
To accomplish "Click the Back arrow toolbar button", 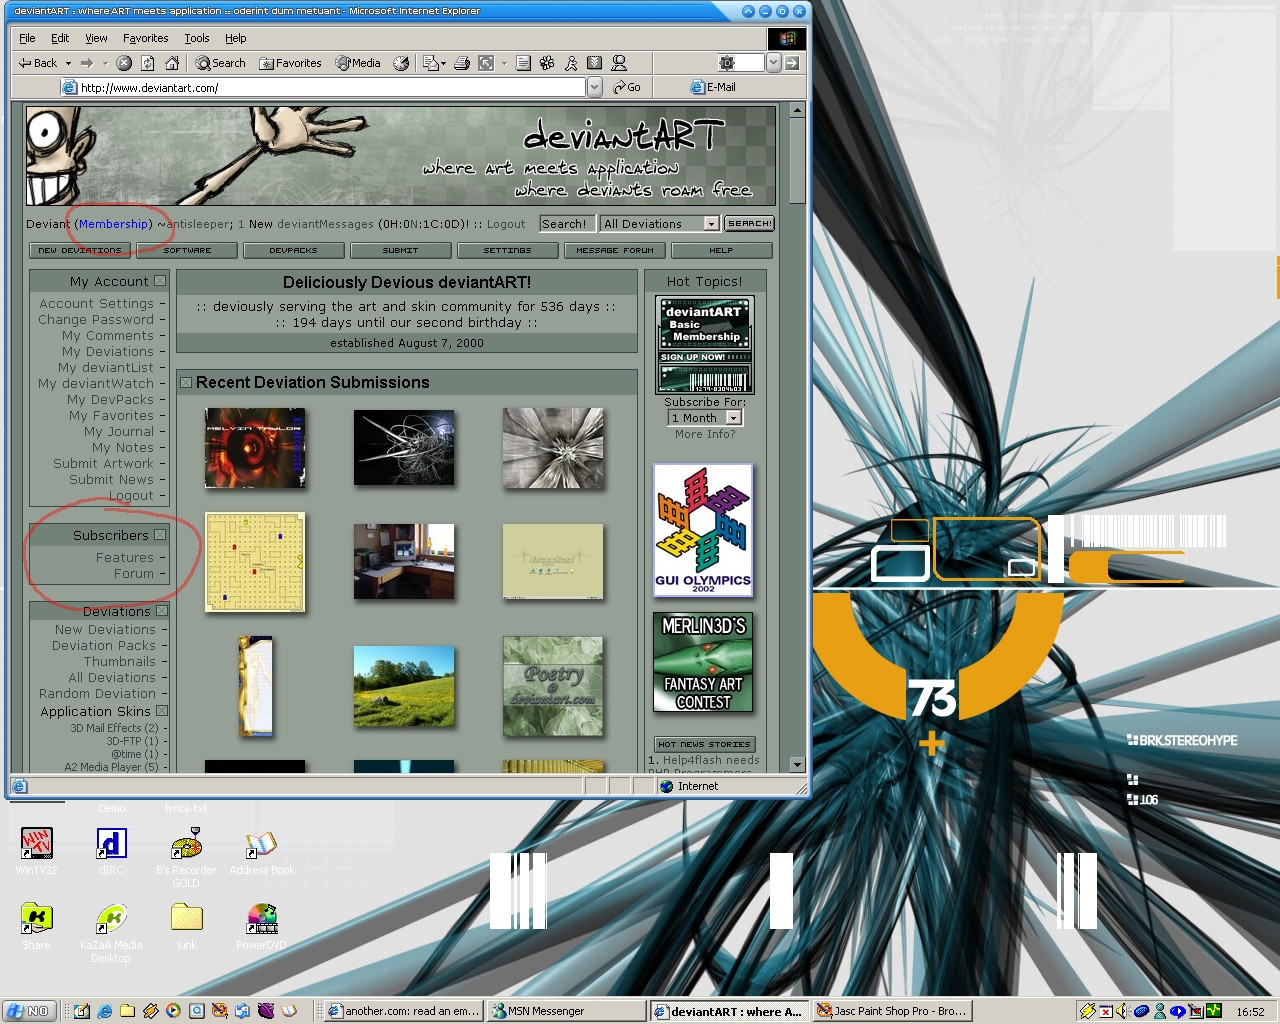I will point(38,63).
